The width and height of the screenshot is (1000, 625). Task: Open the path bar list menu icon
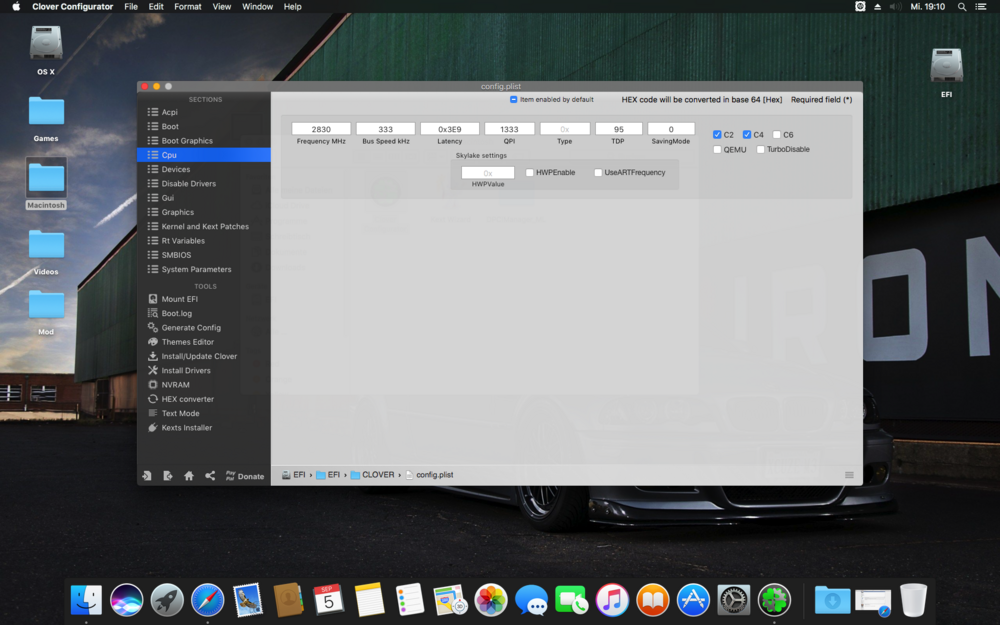(x=849, y=475)
